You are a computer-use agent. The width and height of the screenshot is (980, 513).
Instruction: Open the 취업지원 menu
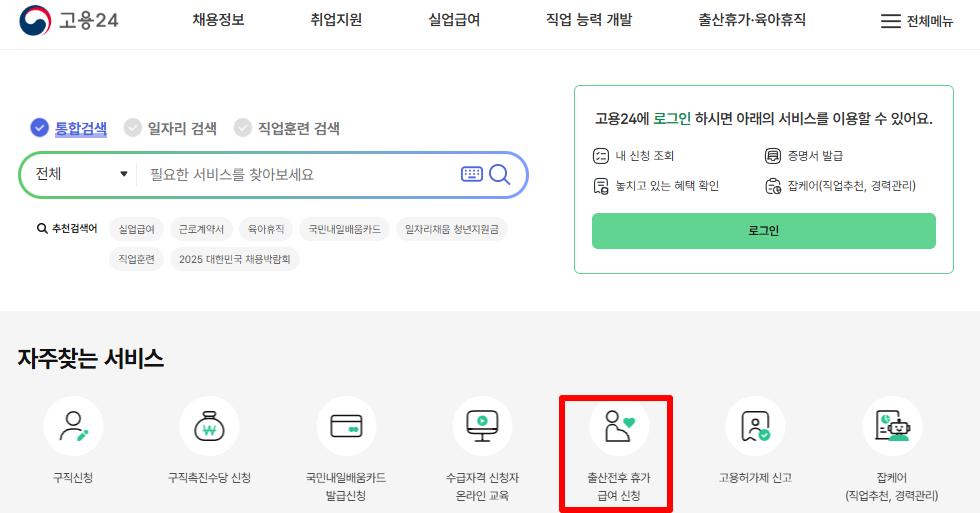(x=336, y=20)
